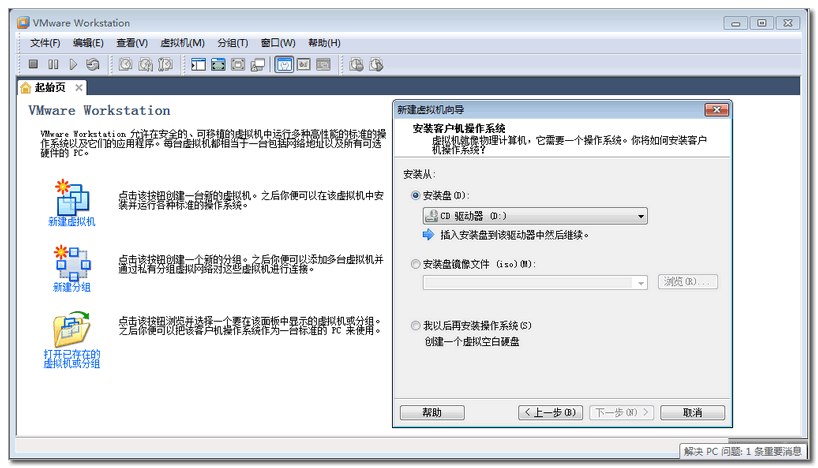The image size is (818, 468).
Task: Click the VMware Workstation title bar icon
Action: pyautogui.click(x=23, y=22)
